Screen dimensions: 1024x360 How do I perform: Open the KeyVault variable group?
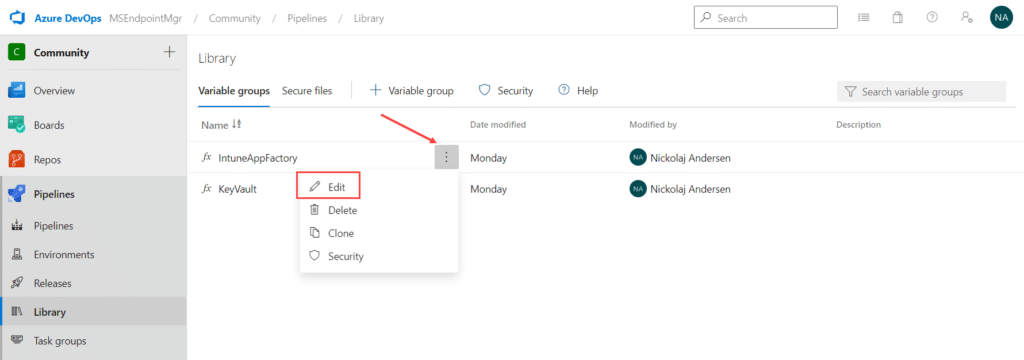[238, 189]
